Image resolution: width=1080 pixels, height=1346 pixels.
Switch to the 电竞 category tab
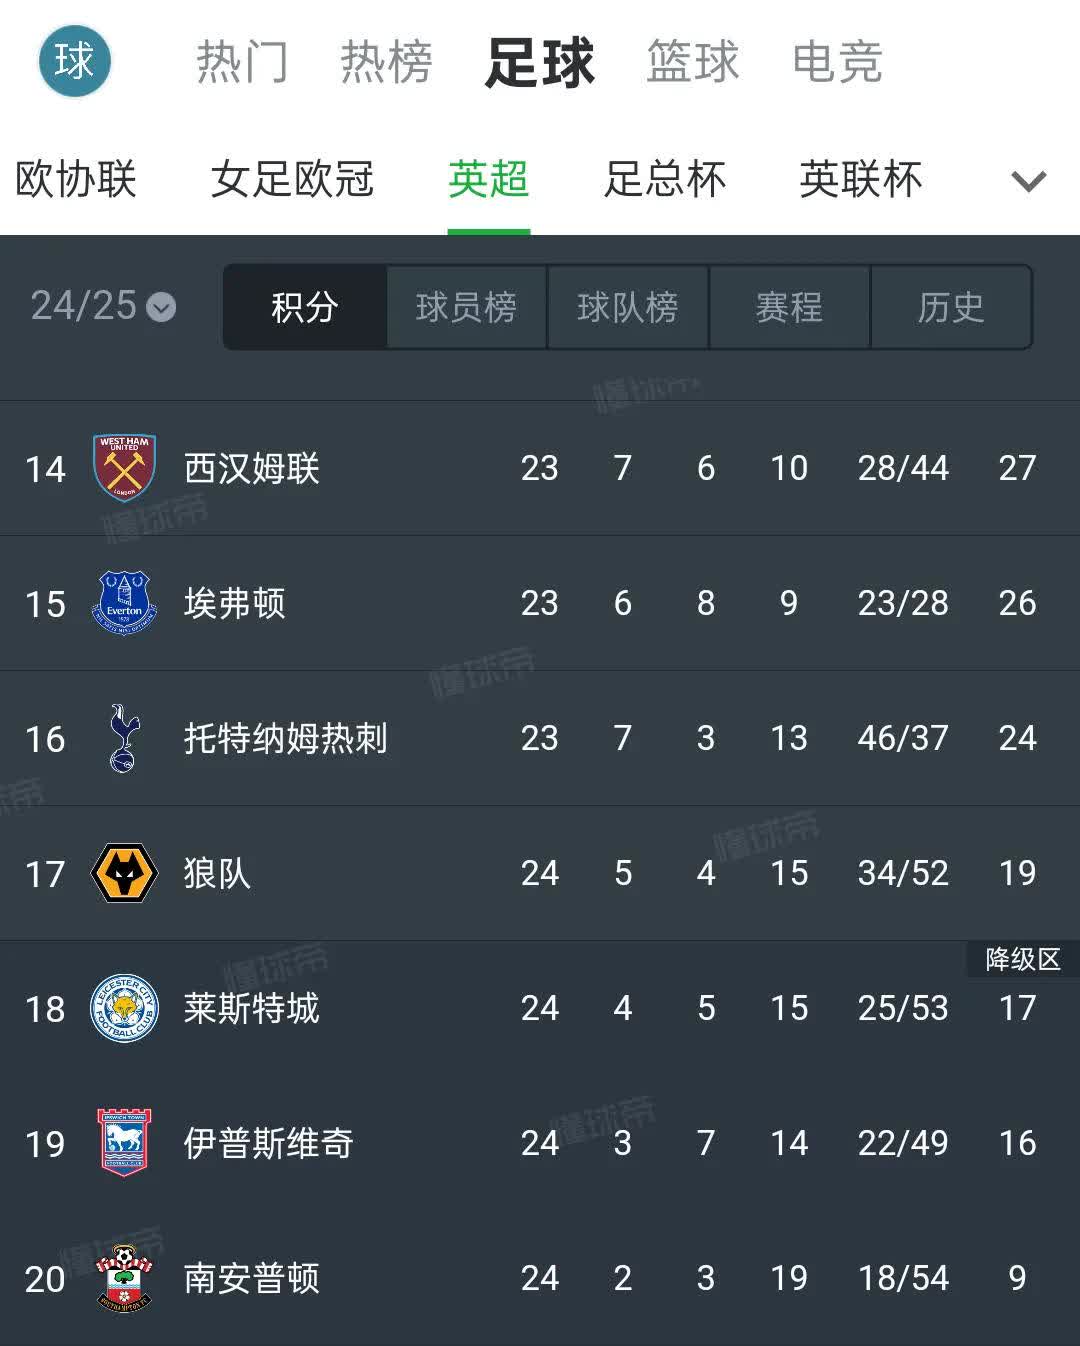pyautogui.click(x=838, y=63)
